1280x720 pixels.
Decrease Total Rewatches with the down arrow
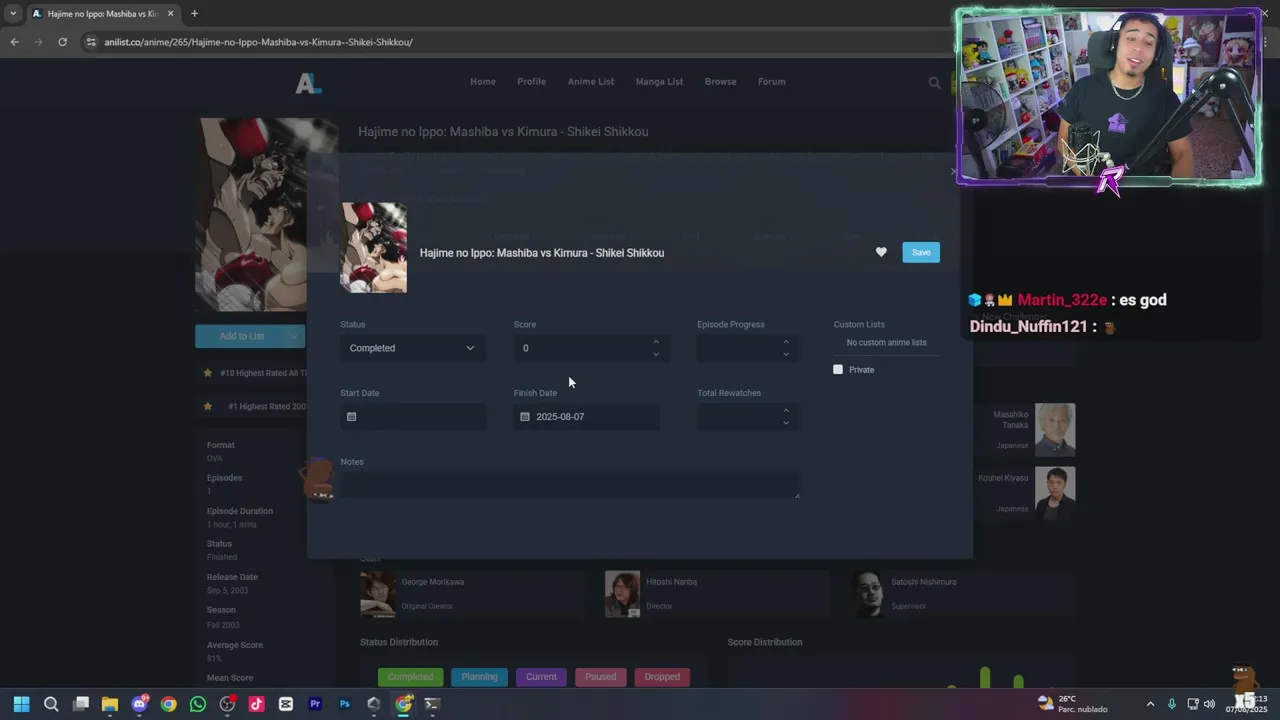[x=786, y=422]
